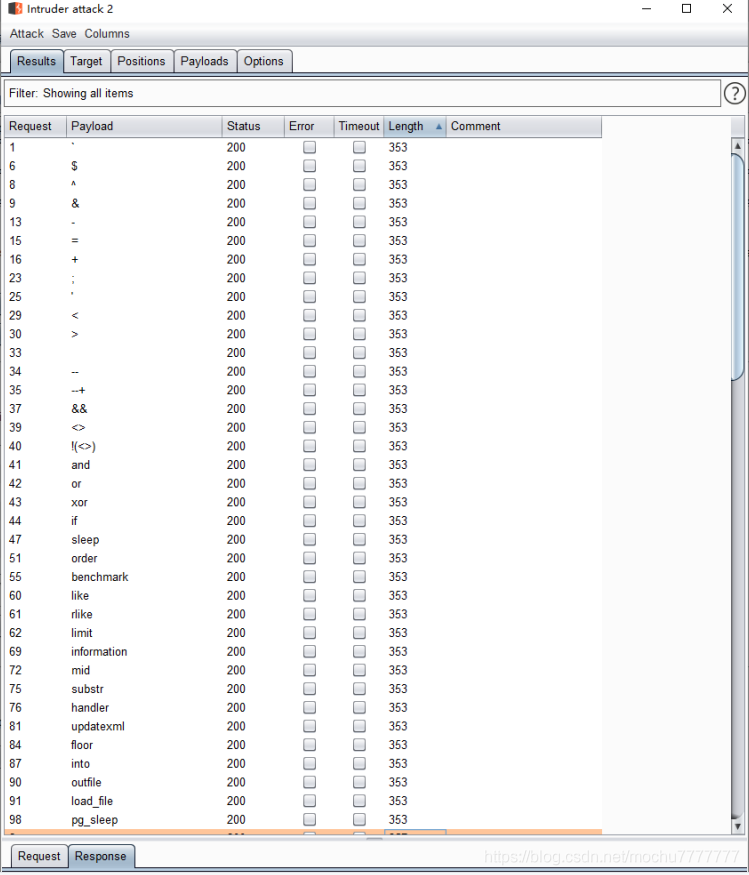Click the scrollbar down arrow
The width and height of the screenshot is (749, 875).
pyautogui.click(x=737, y=826)
